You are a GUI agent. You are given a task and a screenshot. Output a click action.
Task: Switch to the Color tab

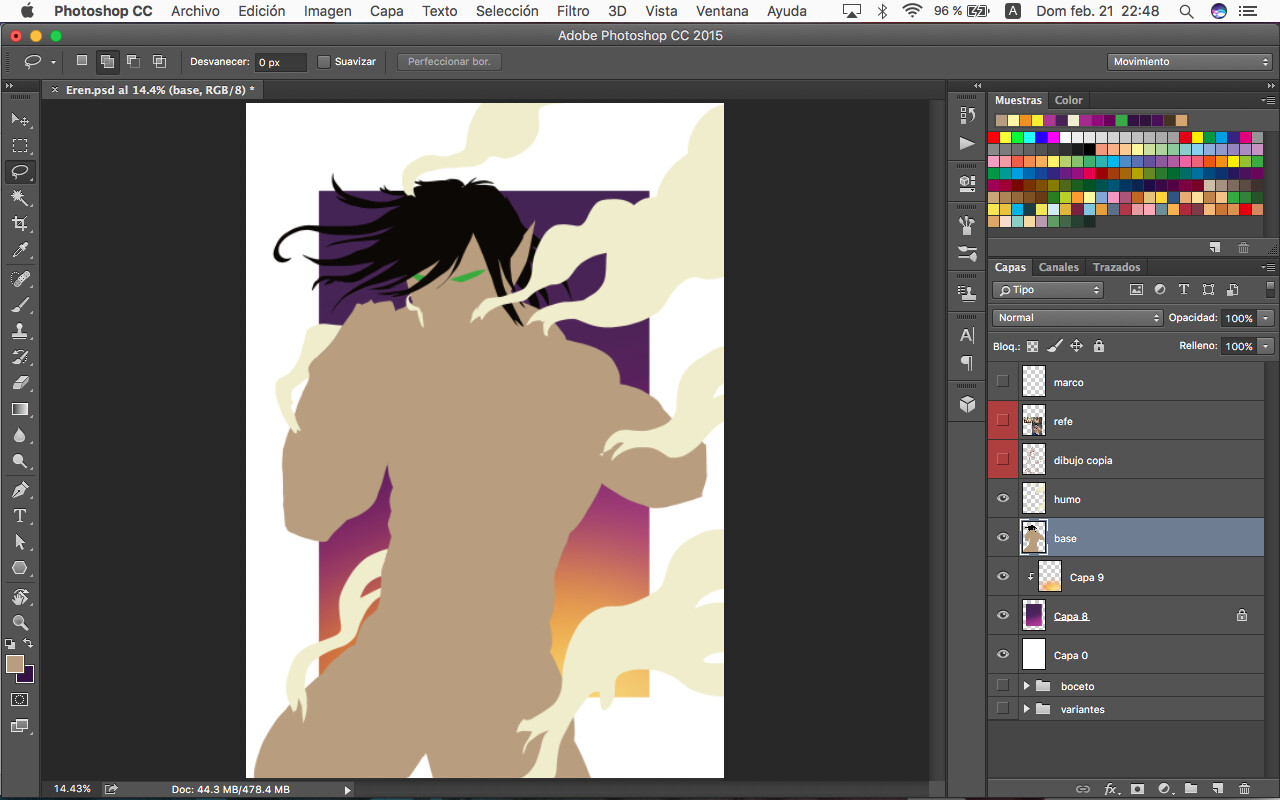pos(1068,100)
